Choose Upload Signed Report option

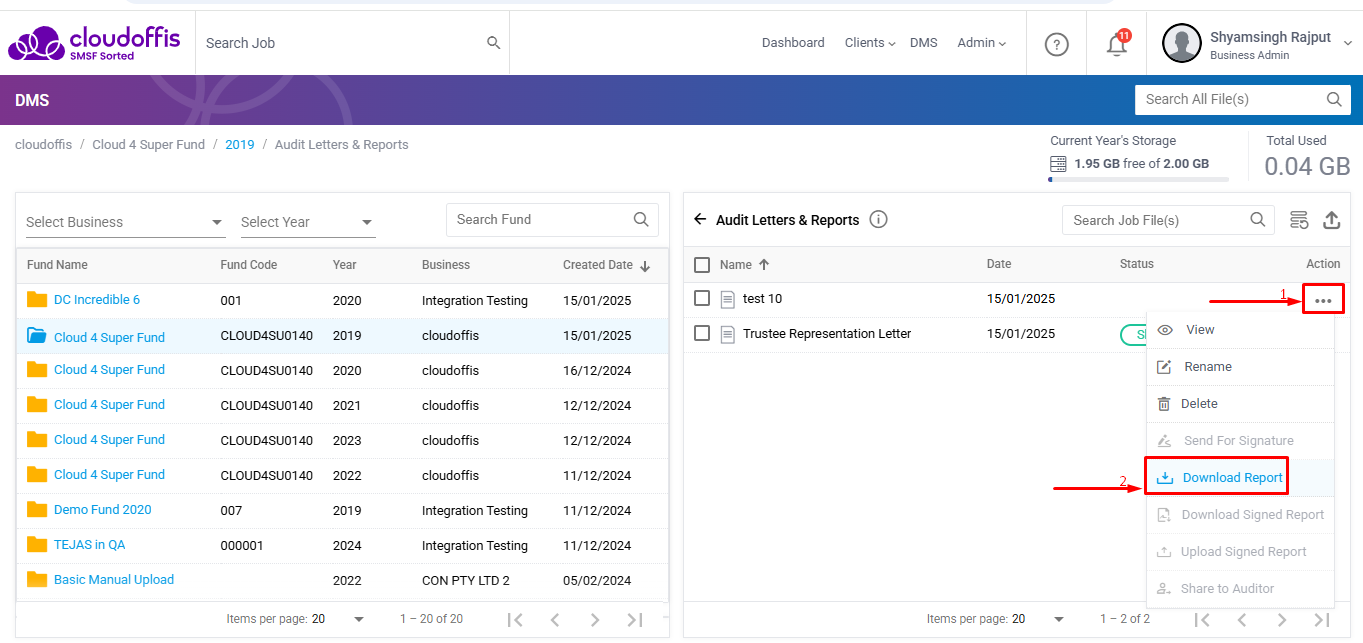1240,552
